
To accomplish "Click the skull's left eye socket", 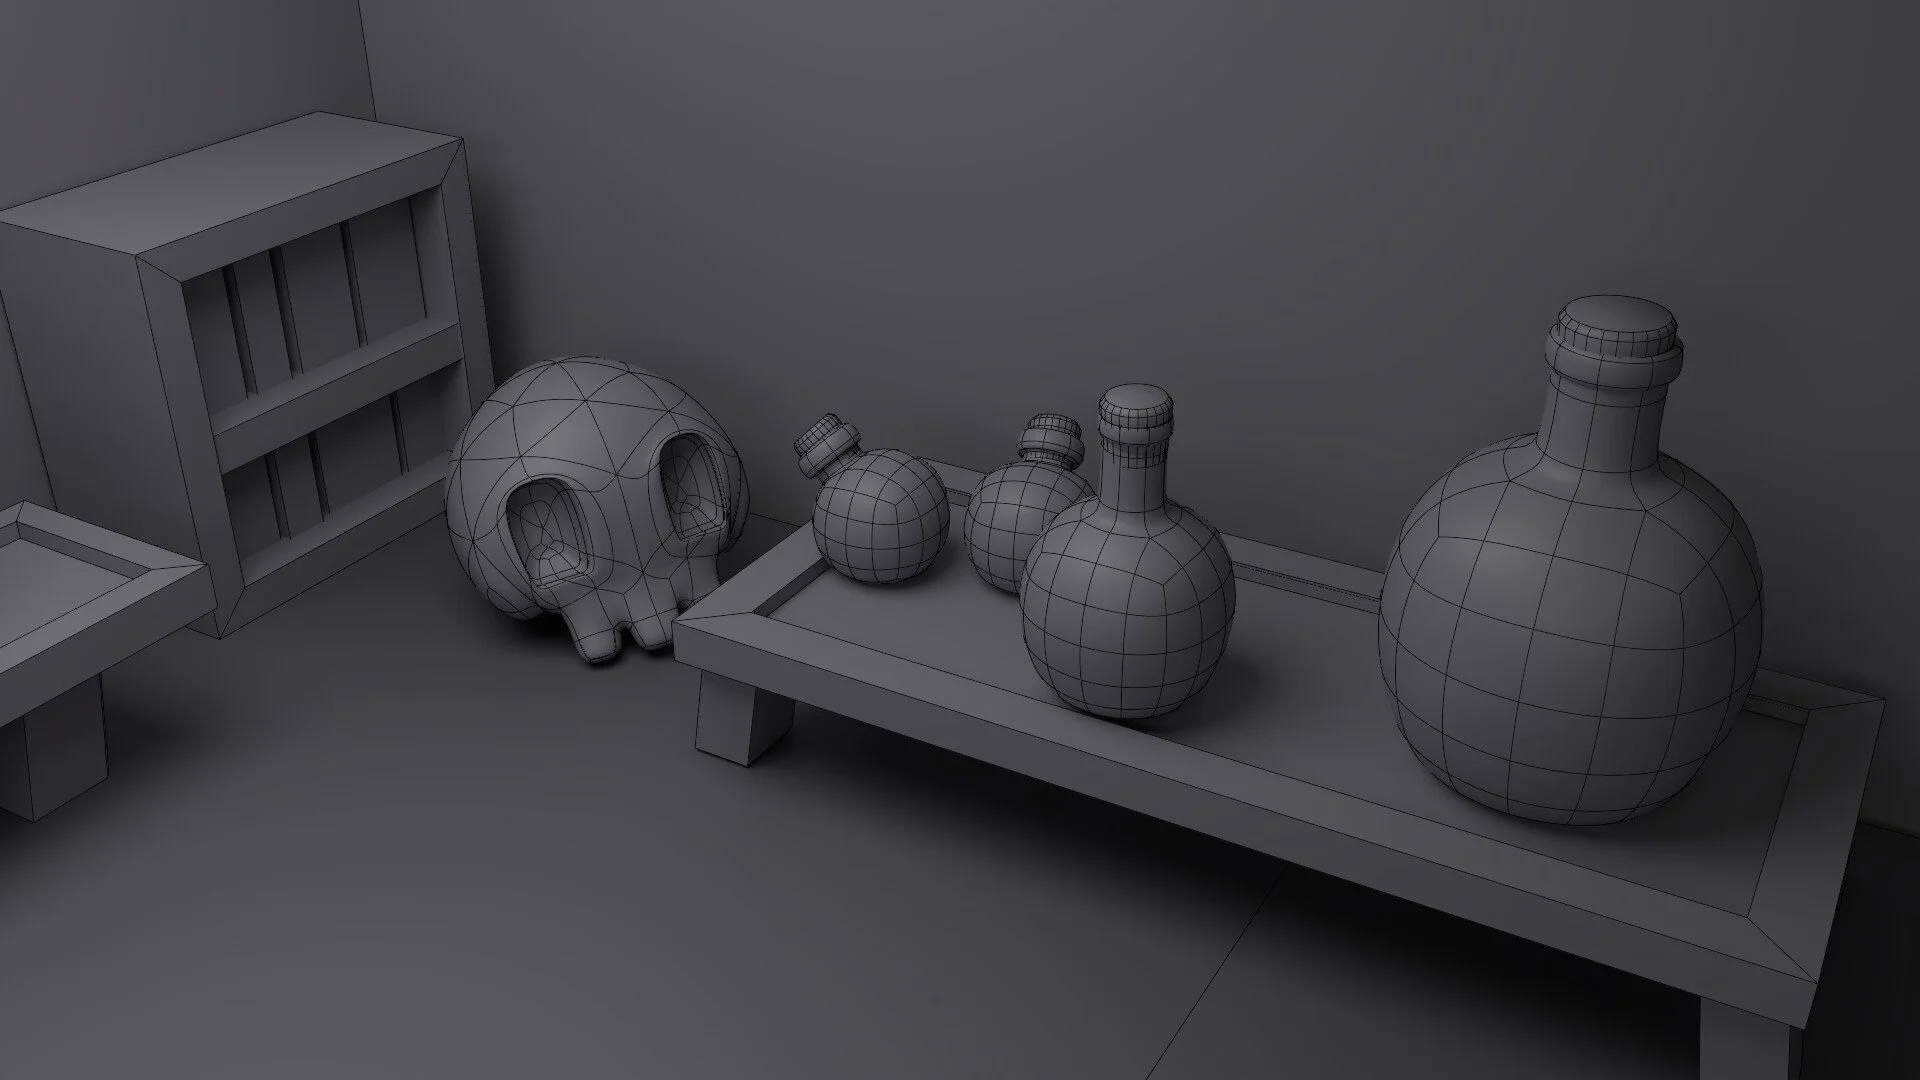I will [x=548, y=532].
